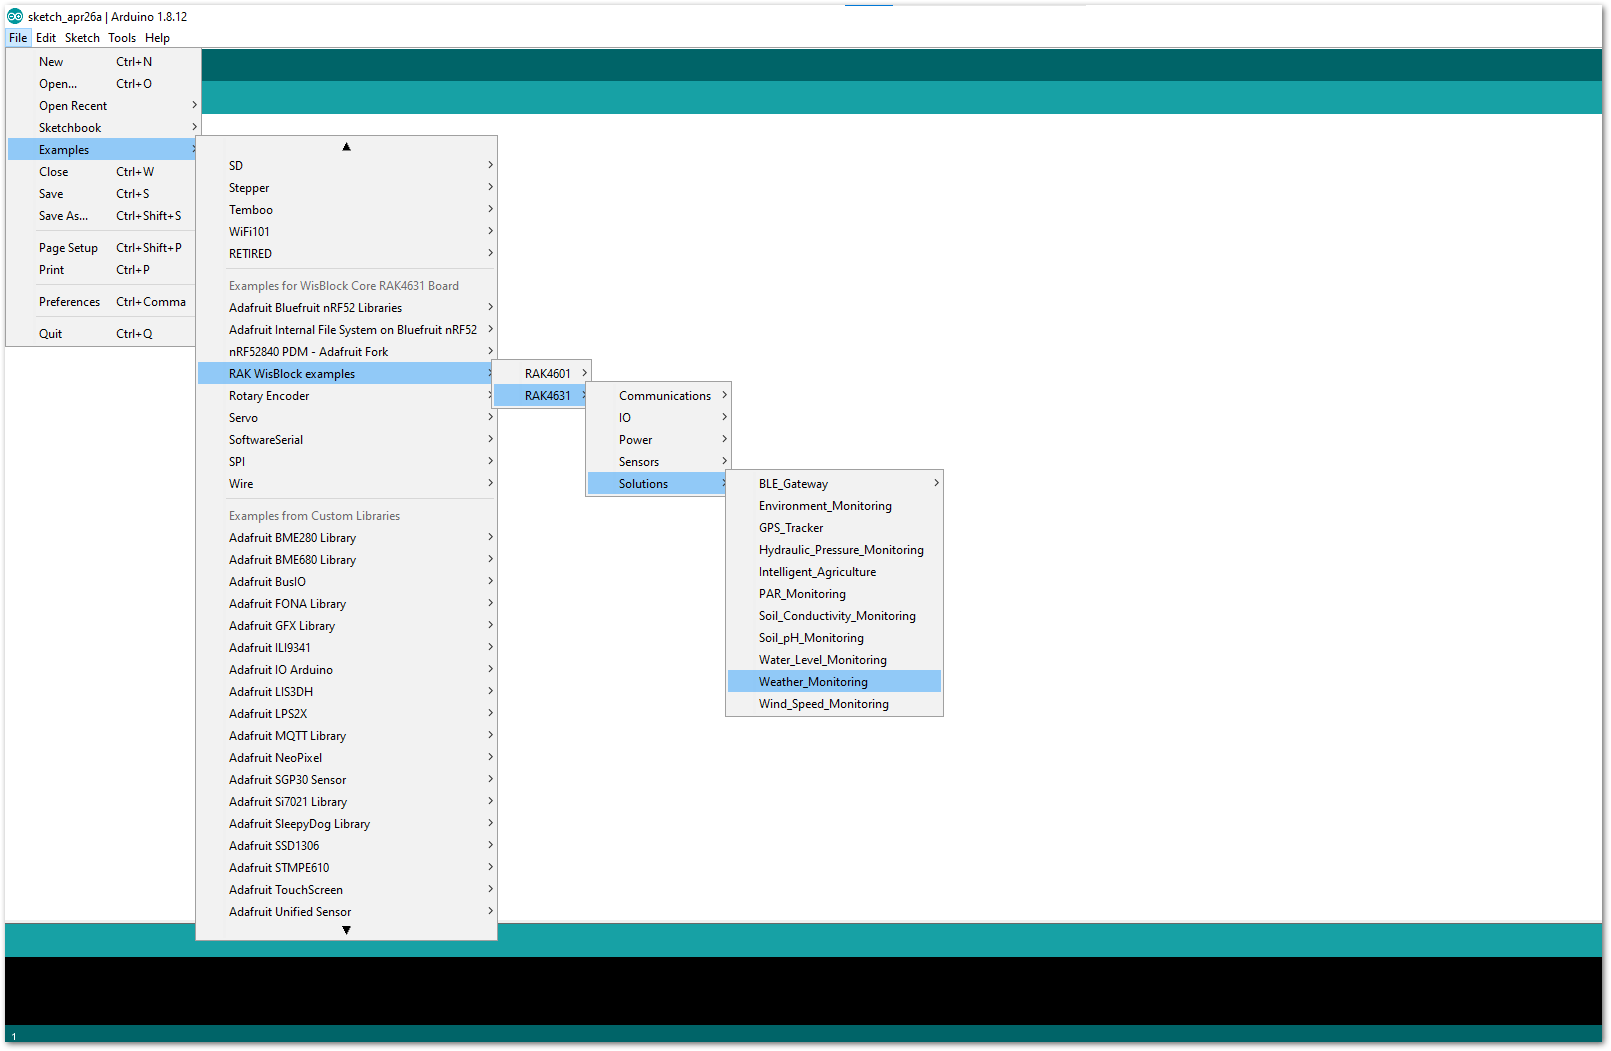Choose Close in the File menu
Image resolution: width=1611 pixels, height=1051 pixels.
click(x=103, y=172)
